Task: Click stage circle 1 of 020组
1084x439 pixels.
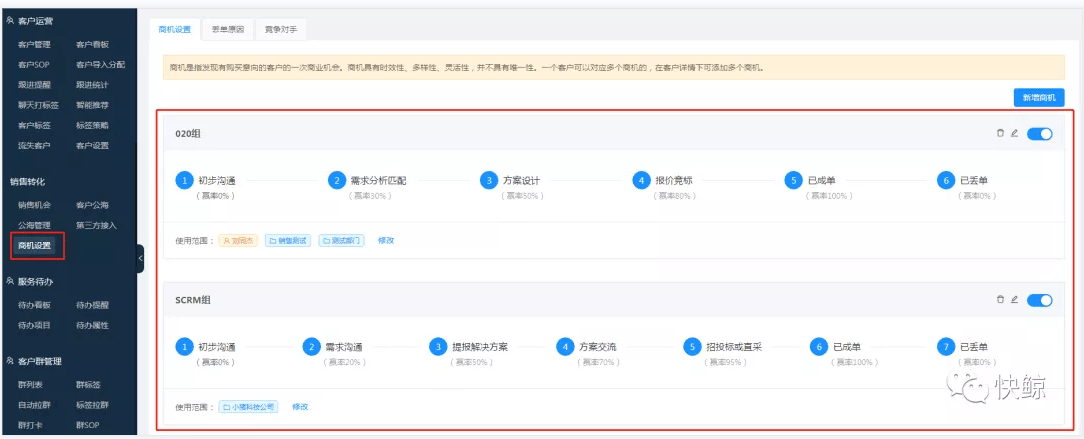Action: tap(184, 180)
